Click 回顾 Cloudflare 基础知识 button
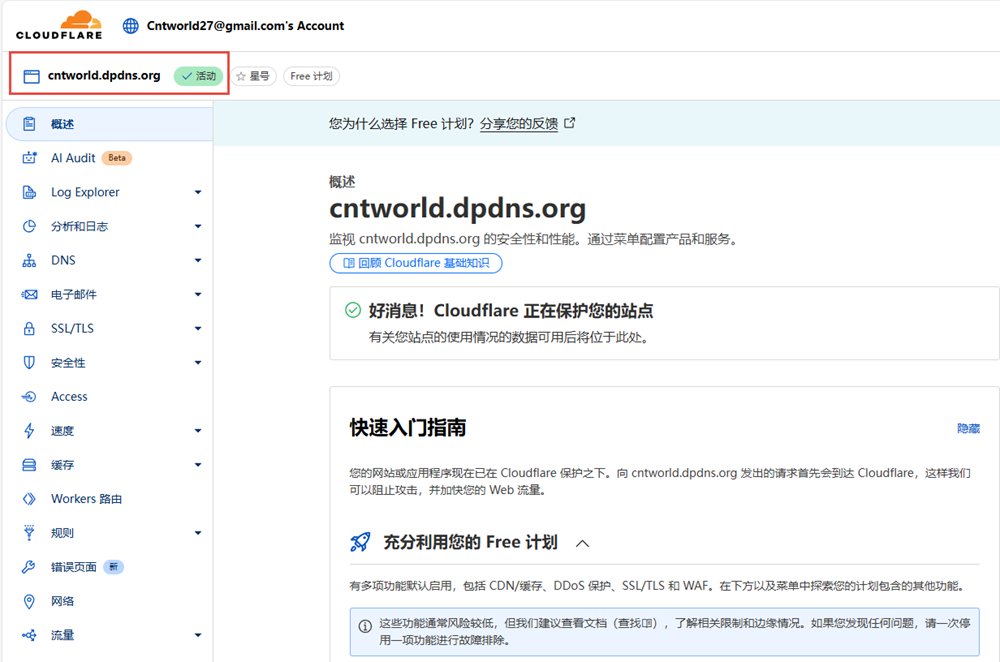This screenshot has height=662, width=1000. point(416,263)
